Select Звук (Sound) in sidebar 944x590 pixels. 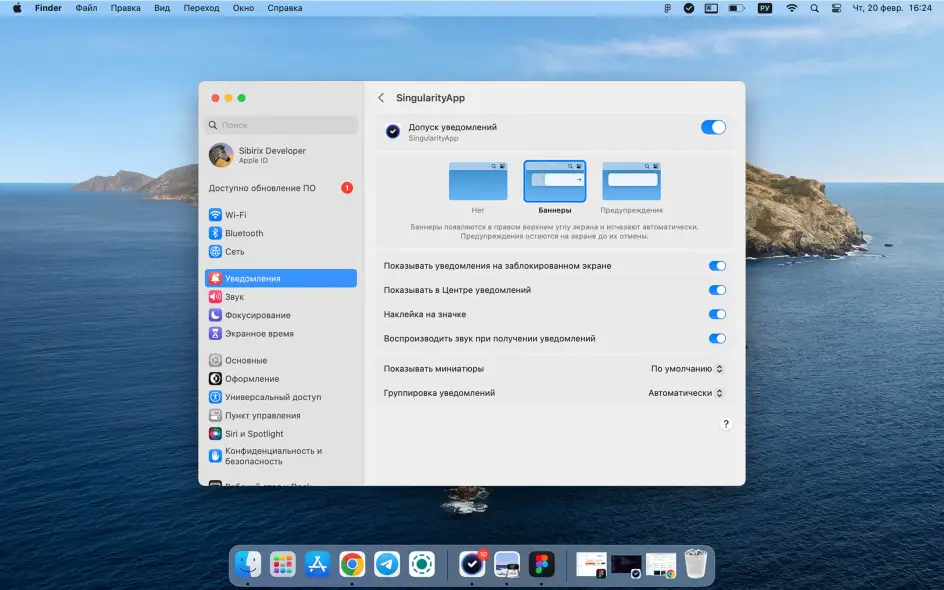(234, 297)
